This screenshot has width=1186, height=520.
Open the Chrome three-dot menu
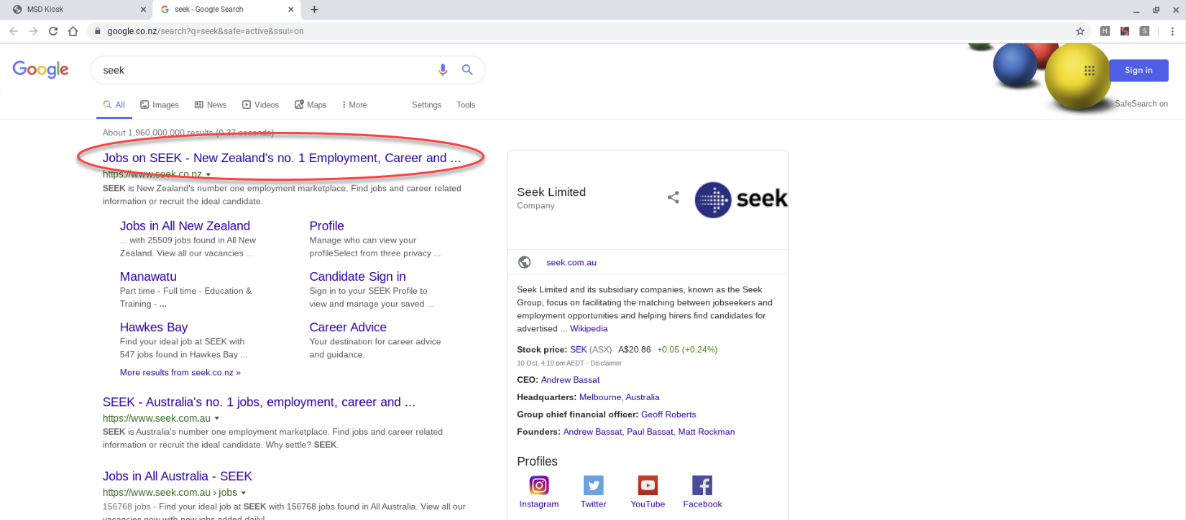[1172, 31]
